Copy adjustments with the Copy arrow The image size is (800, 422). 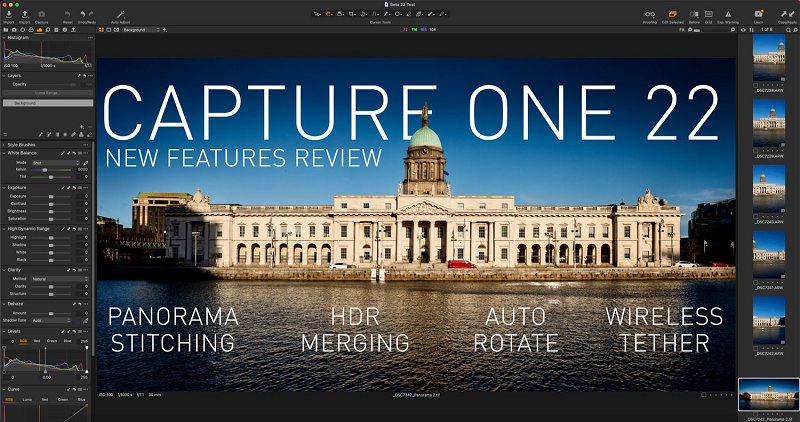(784, 15)
